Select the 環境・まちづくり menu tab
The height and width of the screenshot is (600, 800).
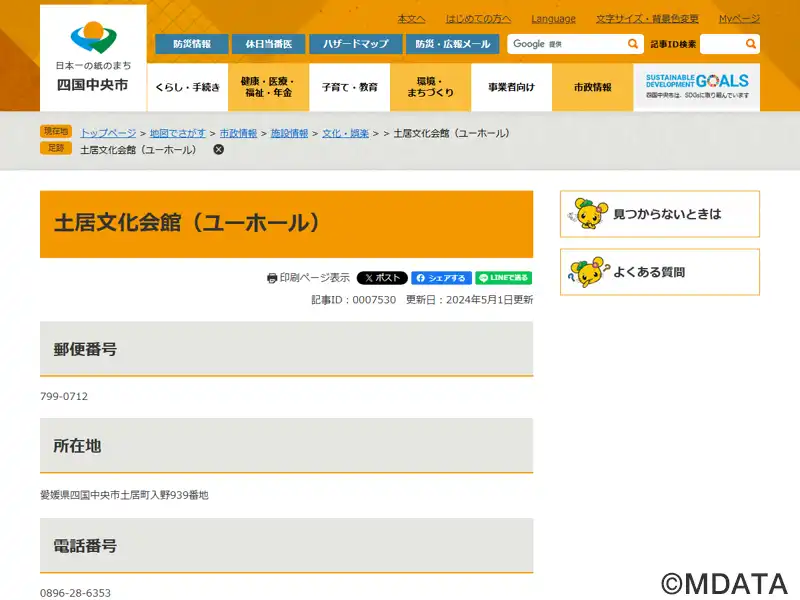[x=431, y=87]
